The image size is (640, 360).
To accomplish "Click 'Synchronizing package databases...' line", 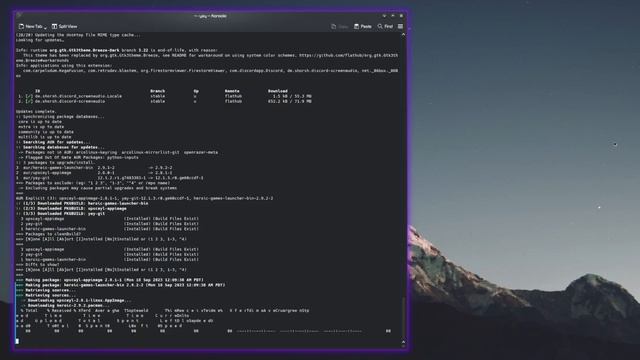I will [60, 117].
